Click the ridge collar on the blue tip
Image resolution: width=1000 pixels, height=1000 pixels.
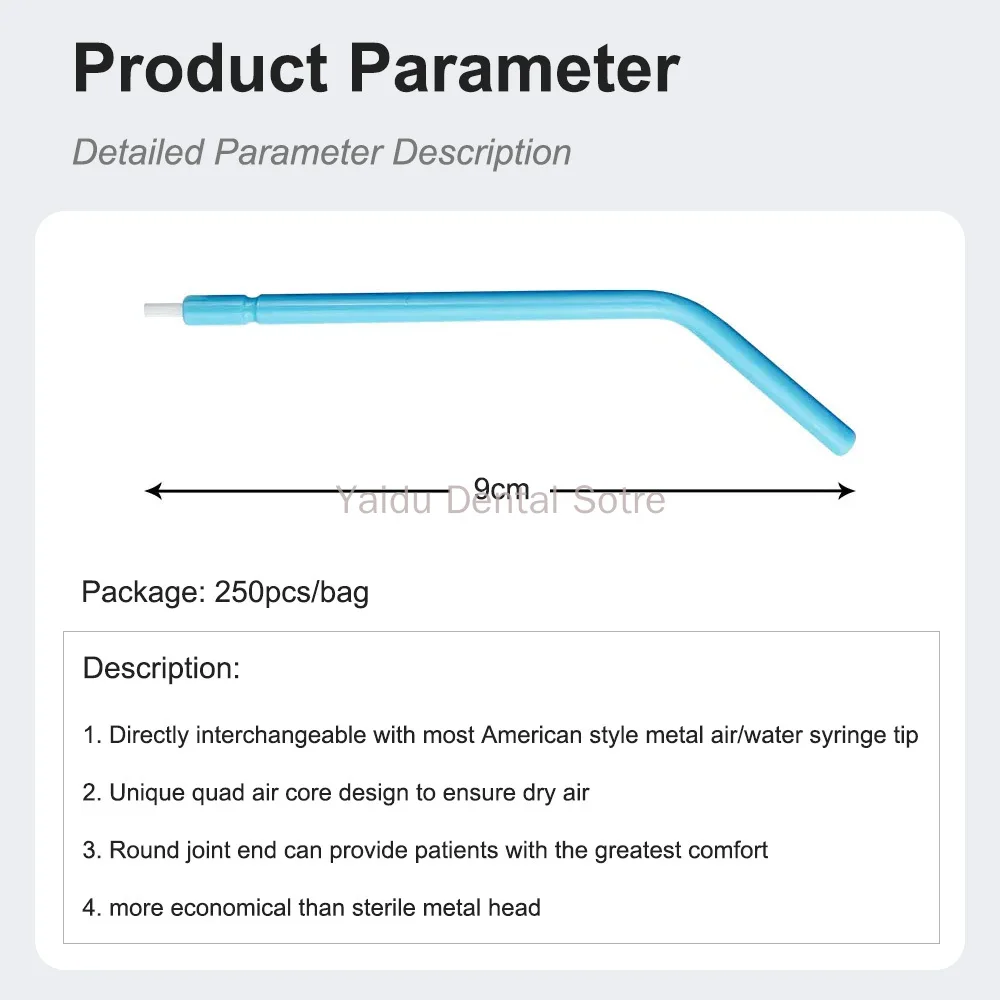pos(253,309)
